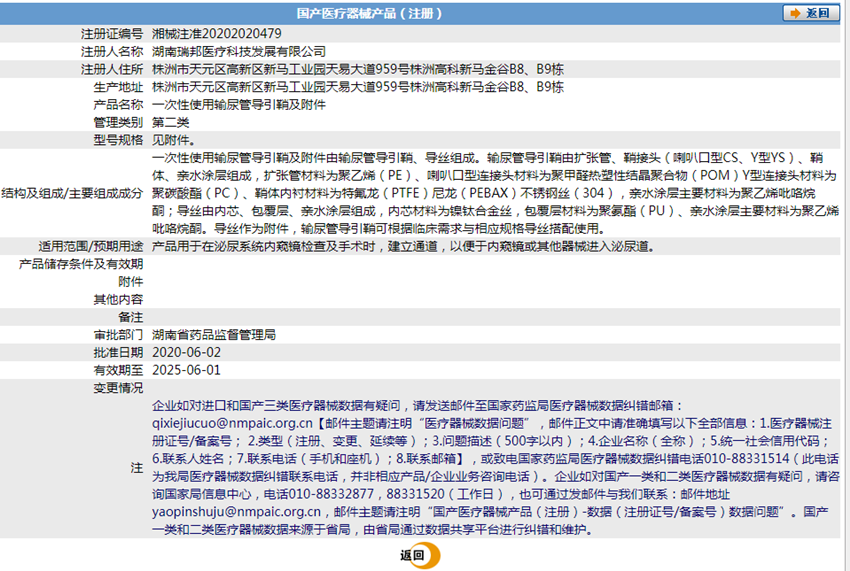The width and height of the screenshot is (850, 571).
Task: Click registration number 湘械注准20202020479
Action: [x=217, y=34]
